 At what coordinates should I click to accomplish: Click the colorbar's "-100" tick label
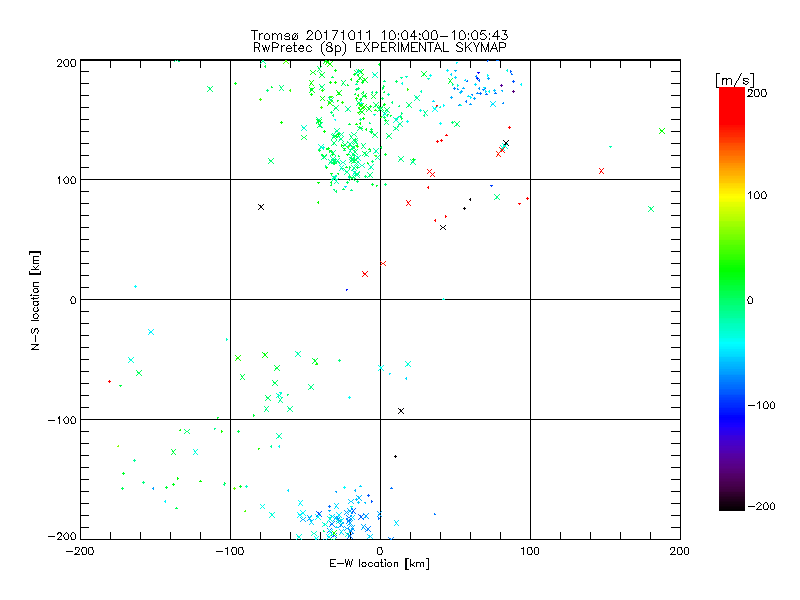point(761,405)
